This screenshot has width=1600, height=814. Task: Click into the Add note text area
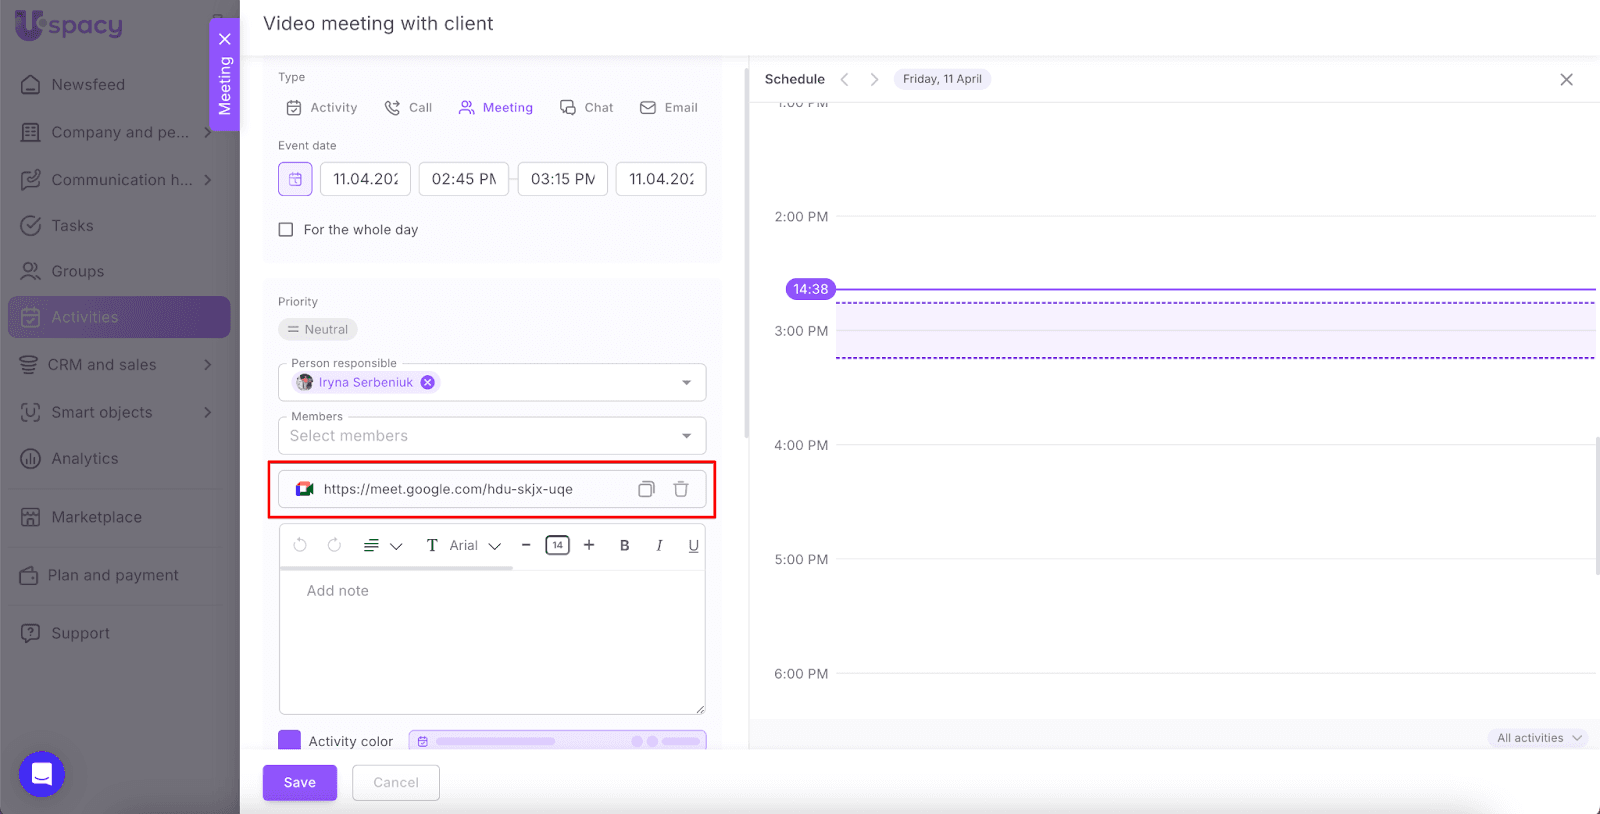(490, 640)
